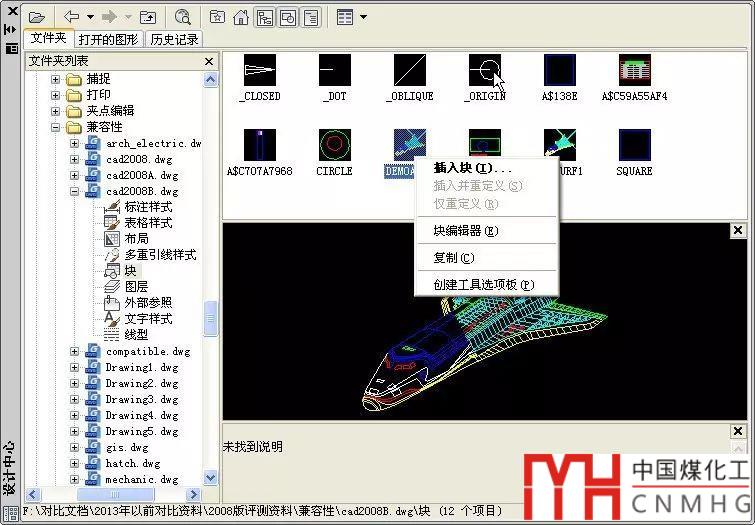Choose 插入块 from the context menu

click(x=472, y=168)
